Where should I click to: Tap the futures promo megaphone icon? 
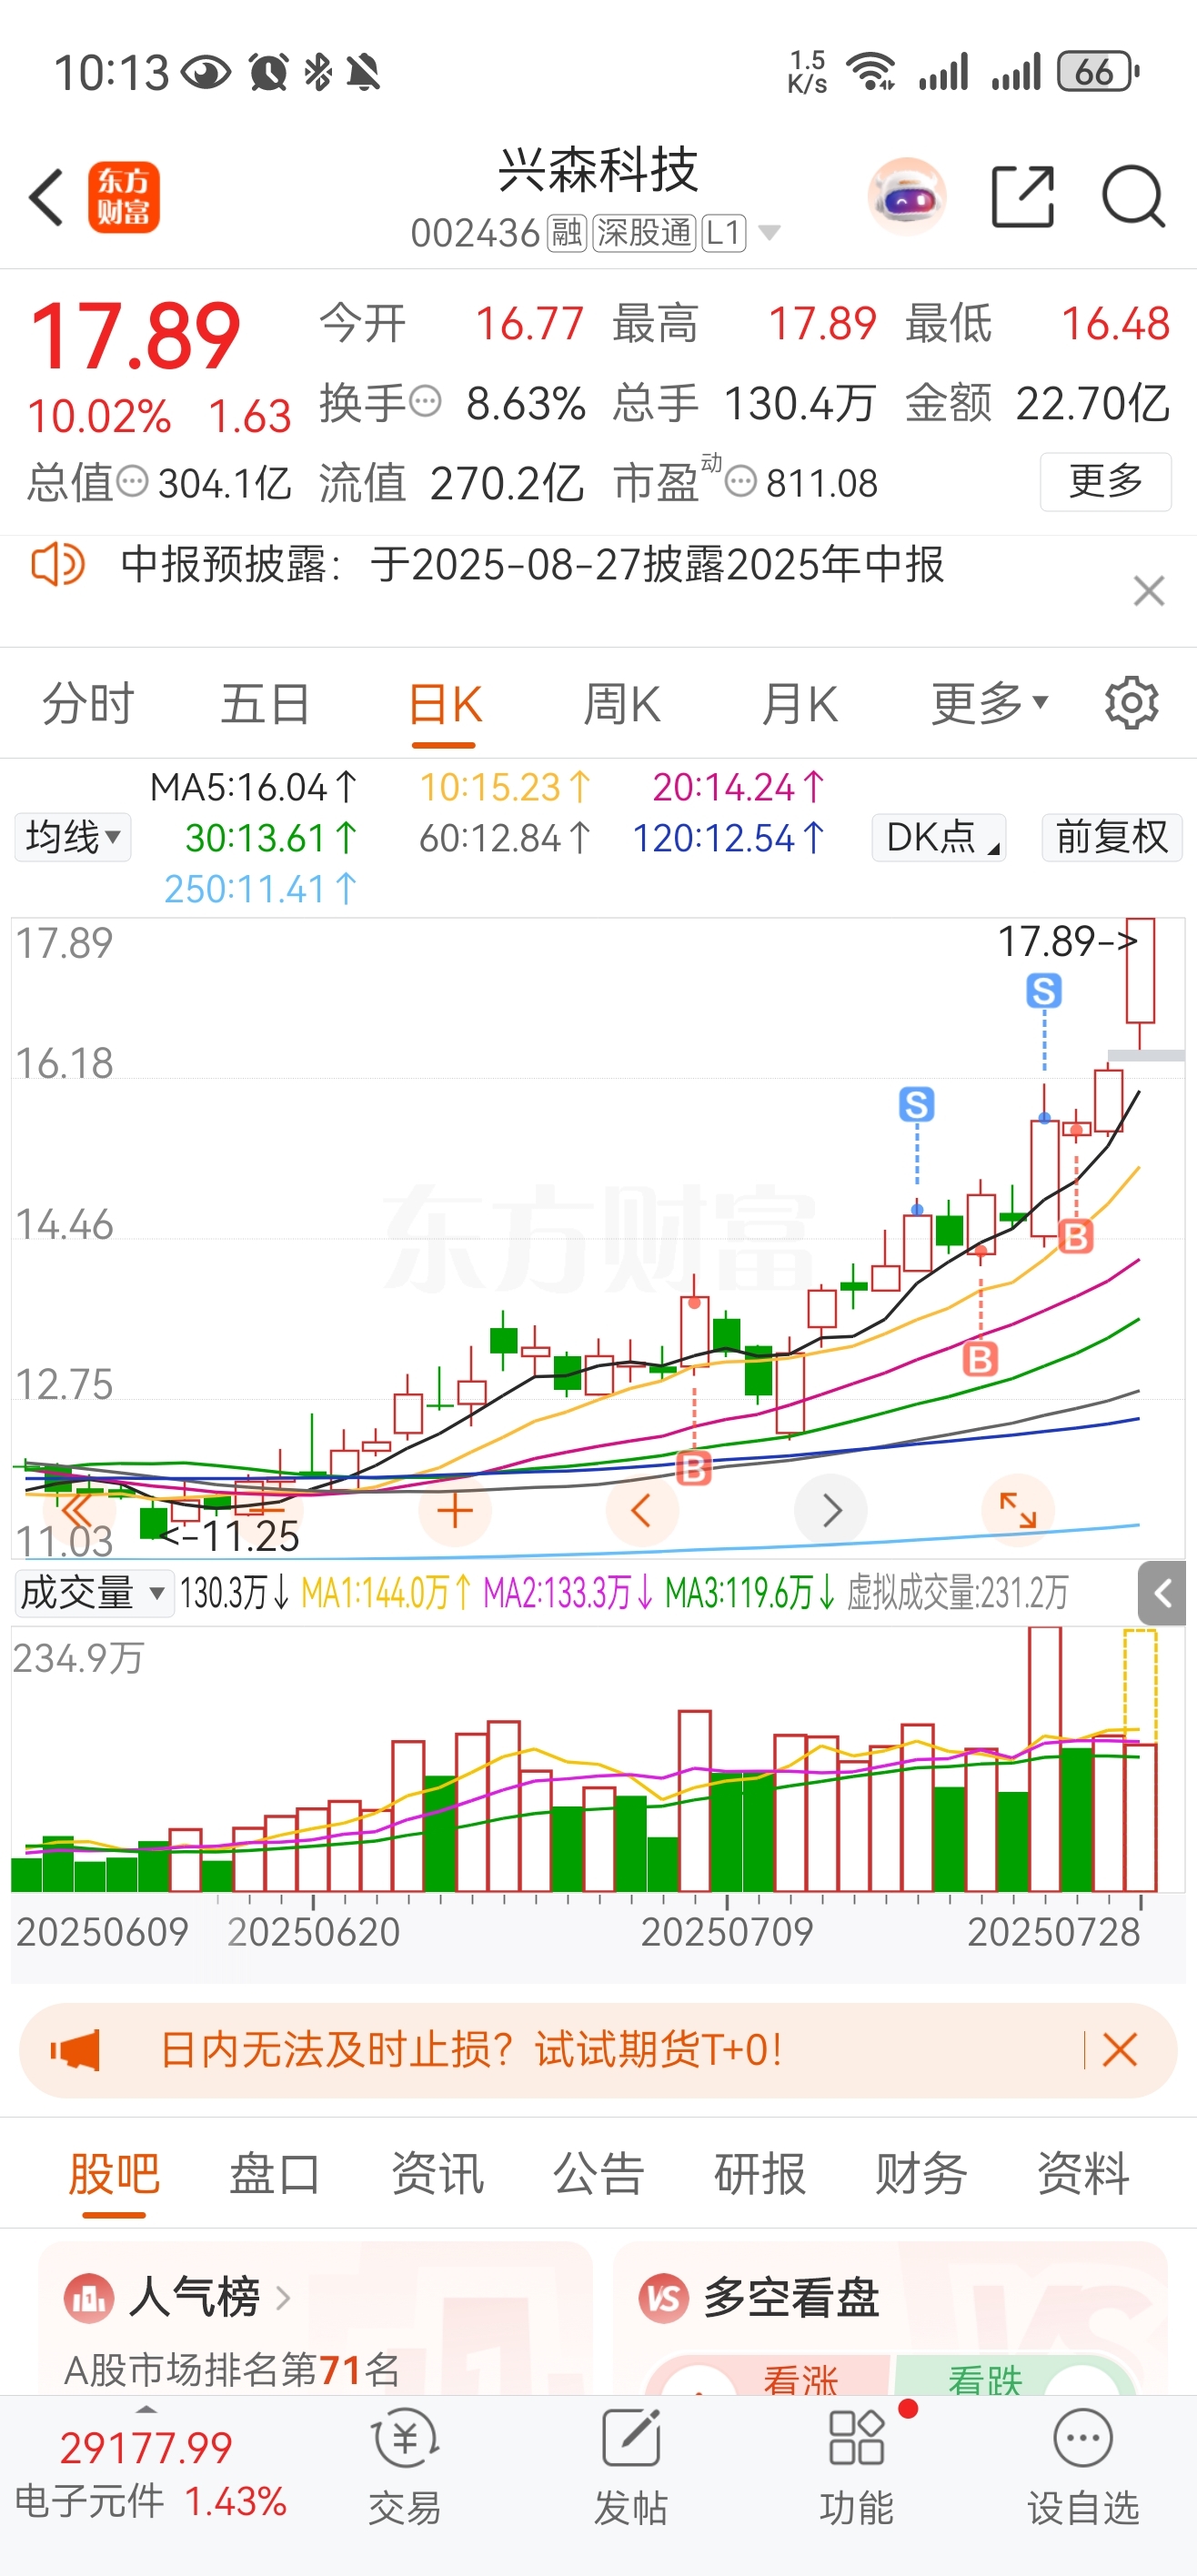[x=76, y=2050]
